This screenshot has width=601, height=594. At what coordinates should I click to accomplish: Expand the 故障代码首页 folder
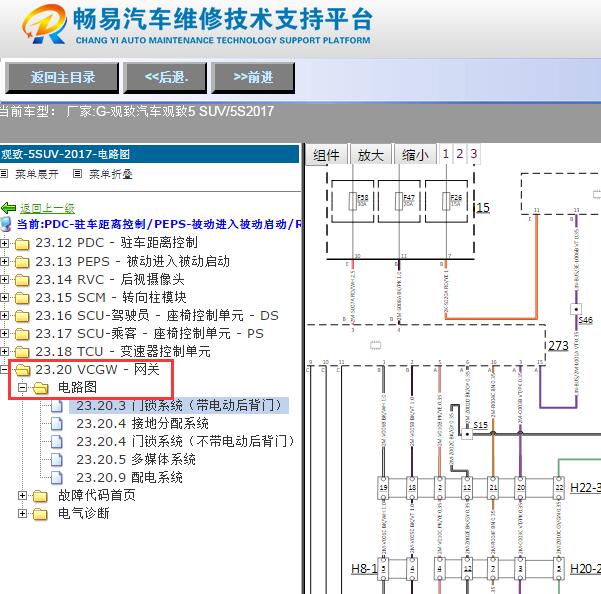coord(23,496)
